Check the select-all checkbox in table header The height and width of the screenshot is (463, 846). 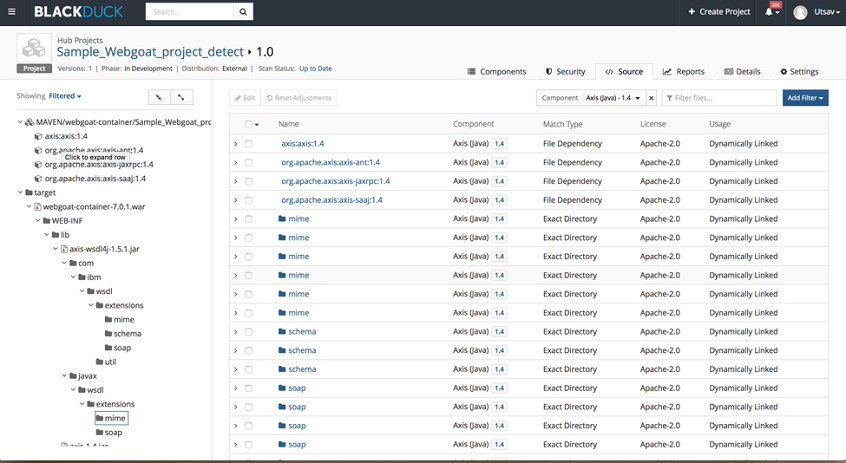[x=248, y=124]
